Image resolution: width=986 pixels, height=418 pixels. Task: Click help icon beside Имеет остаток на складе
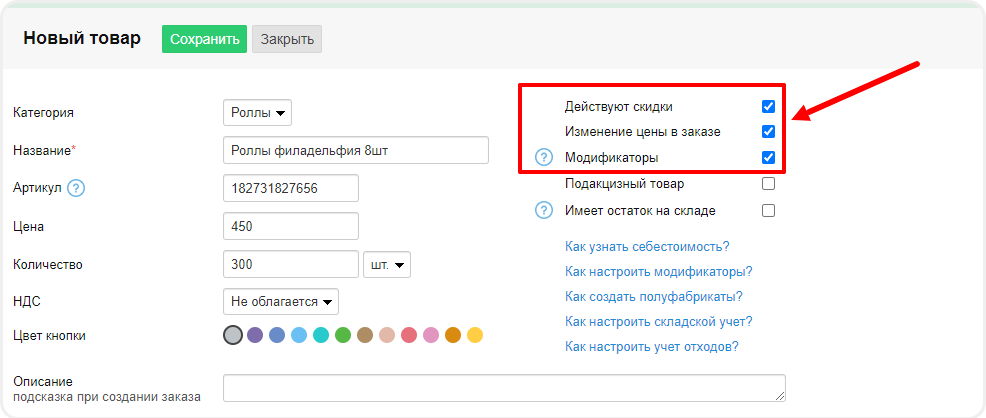[544, 210]
